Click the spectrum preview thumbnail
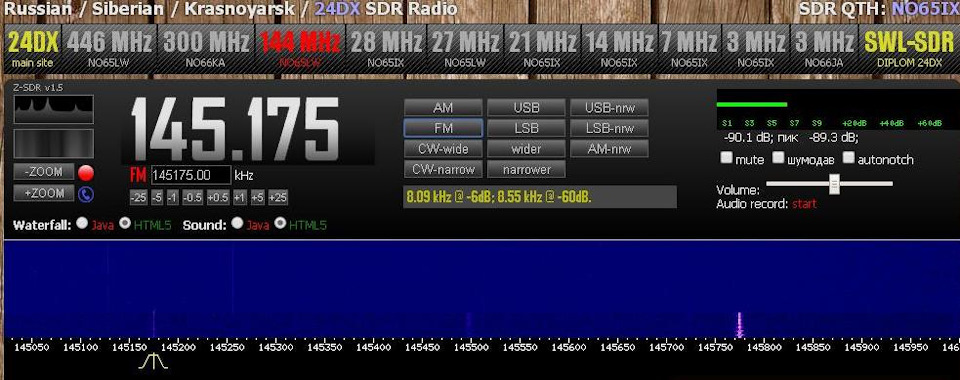960x380 pixels. coord(54,110)
